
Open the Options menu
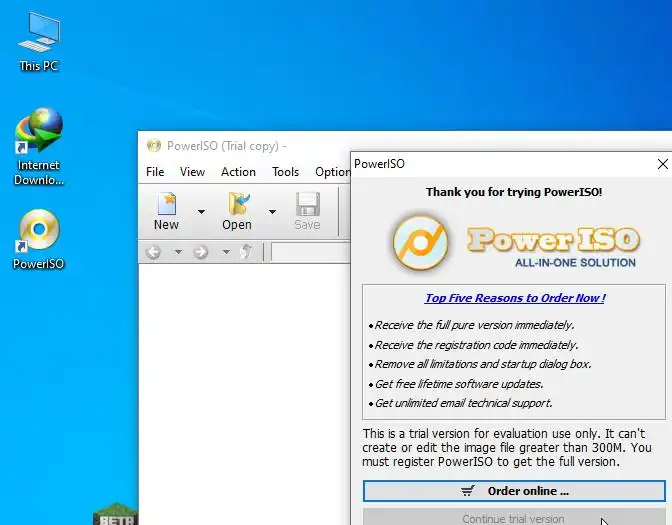point(333,172)
